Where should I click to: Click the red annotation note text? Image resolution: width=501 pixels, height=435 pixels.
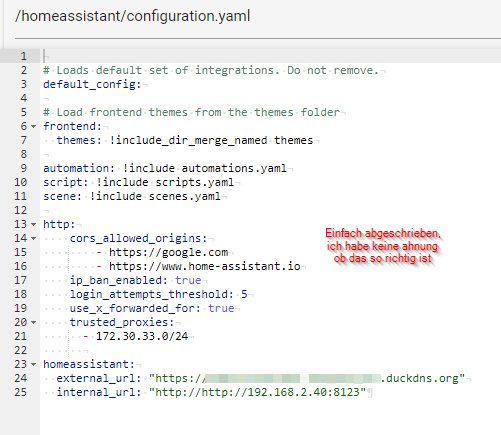tap(382, 246)
